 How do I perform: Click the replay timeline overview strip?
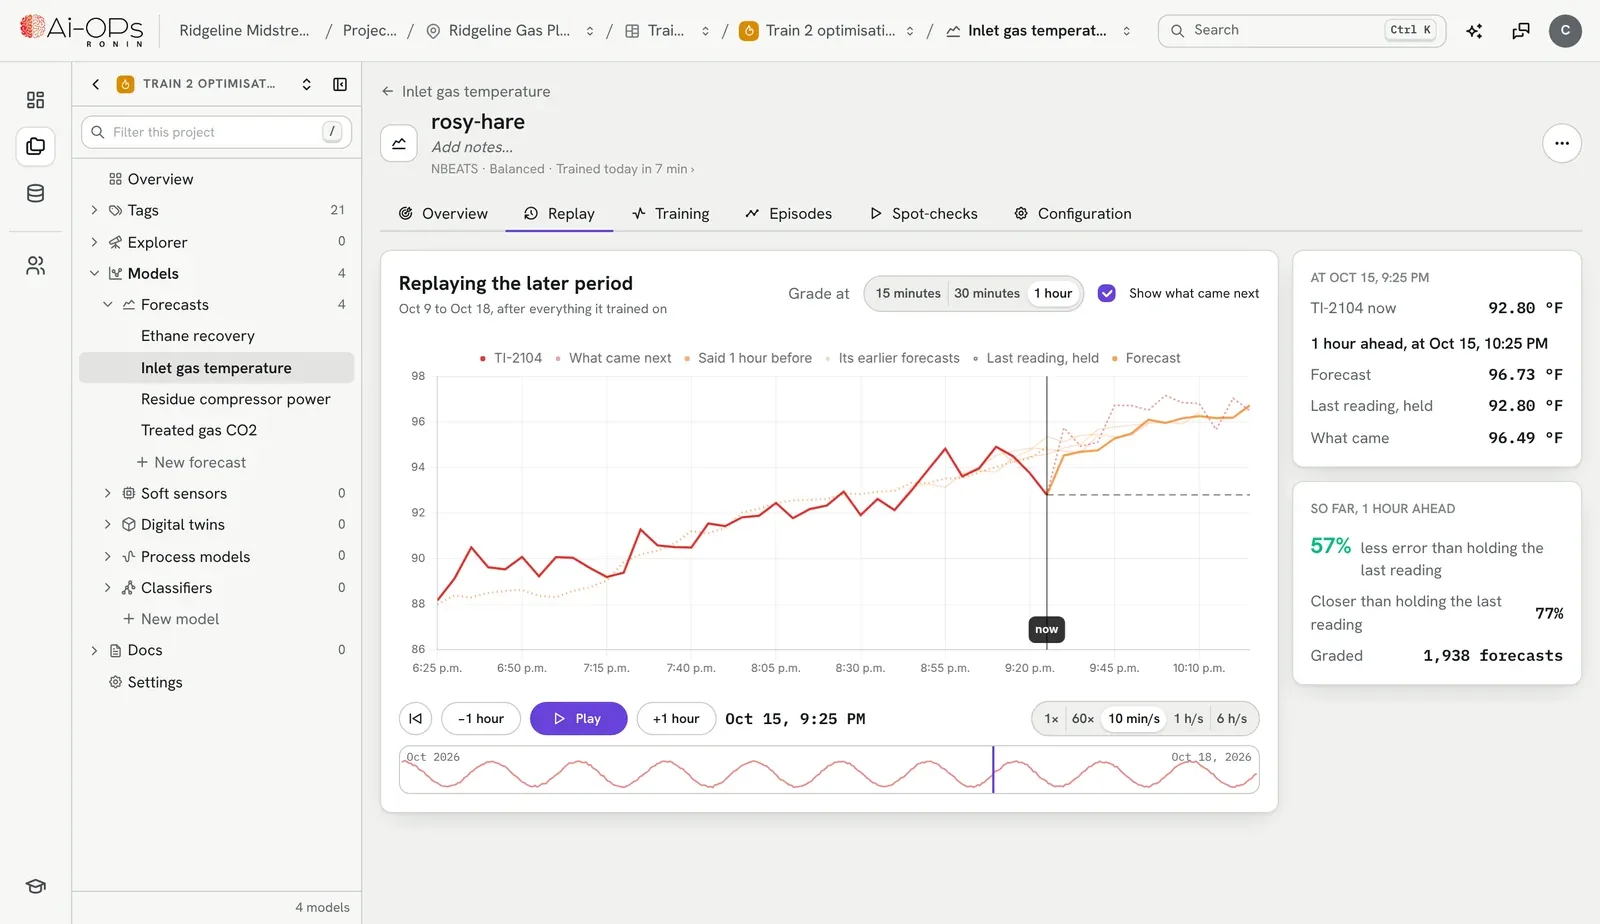(829, 770)
